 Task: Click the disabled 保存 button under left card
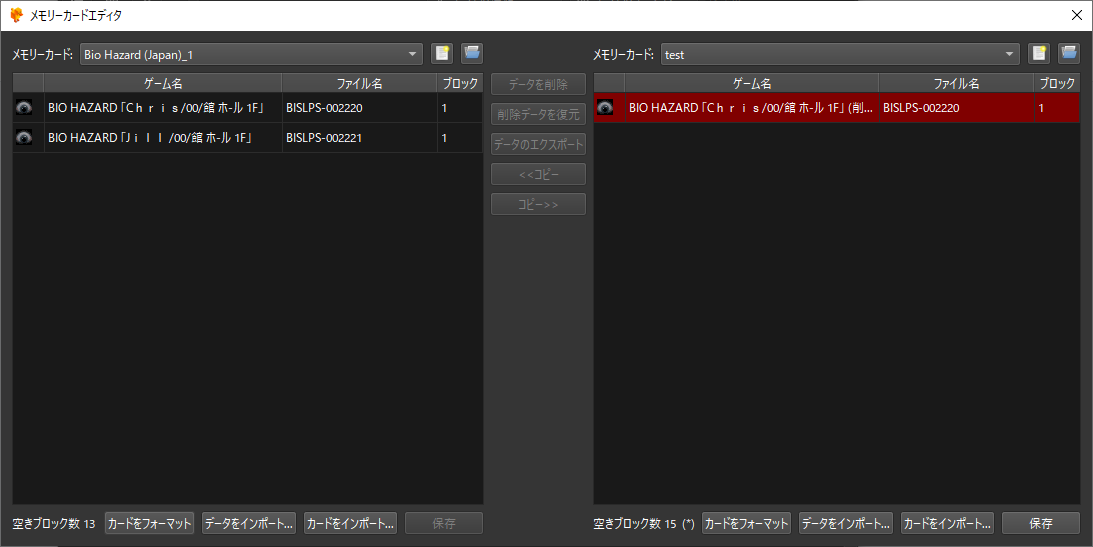click(444, 523)
